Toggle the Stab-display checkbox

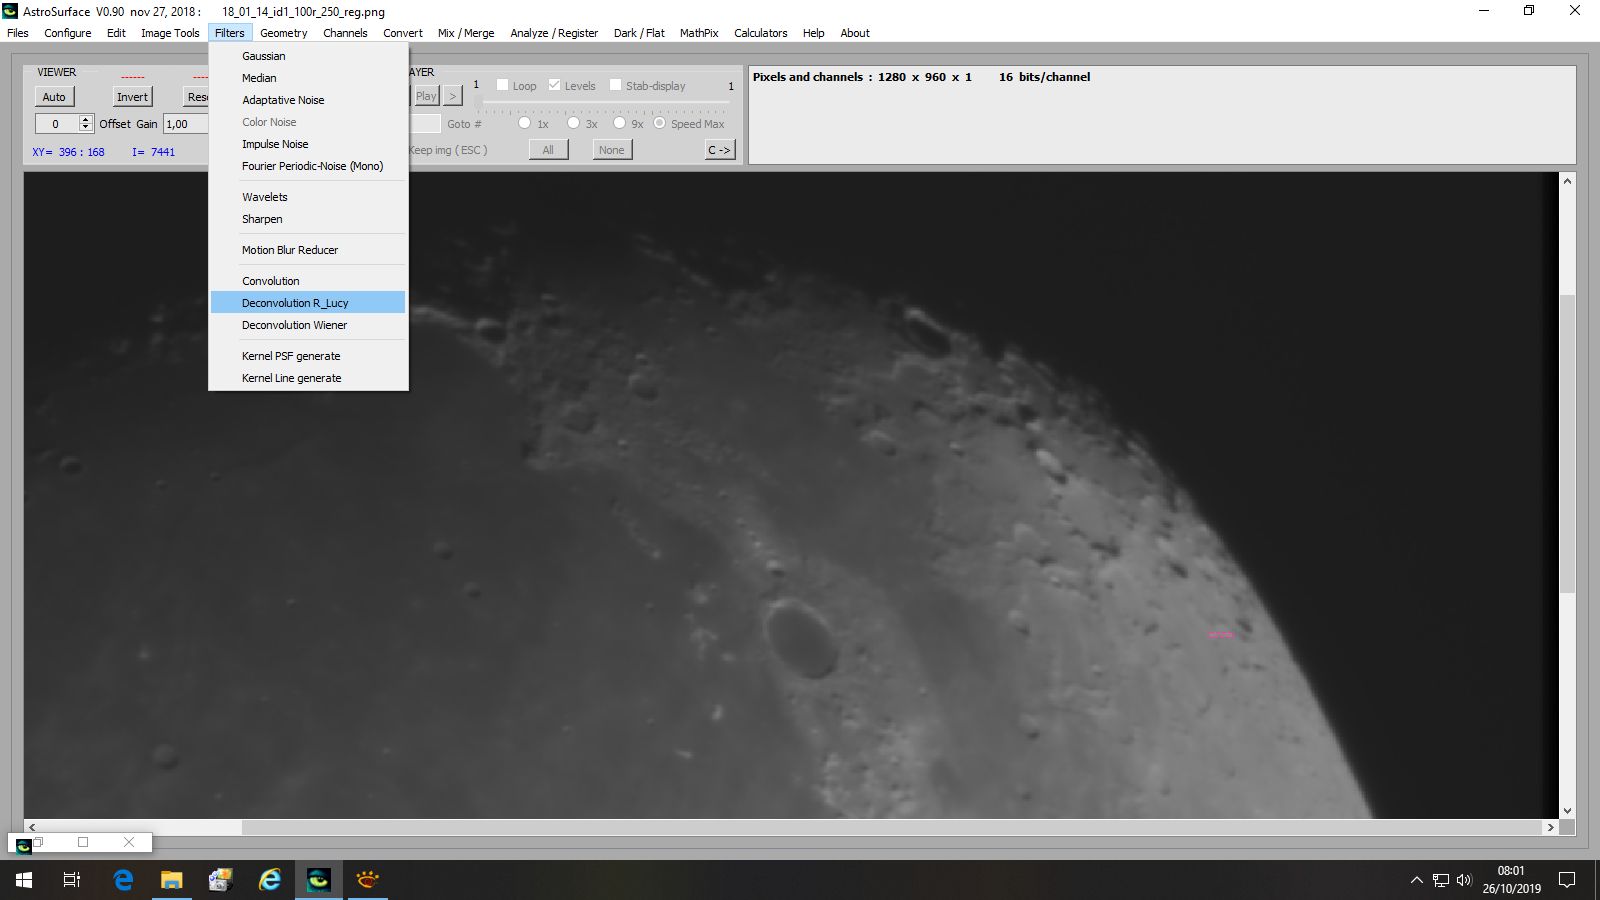click(616, 85)
